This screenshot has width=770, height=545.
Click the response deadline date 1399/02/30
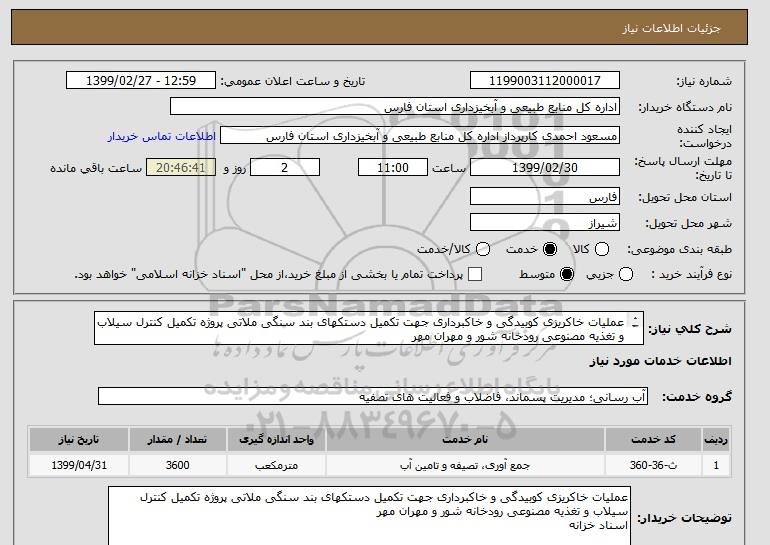pos(545,167)
